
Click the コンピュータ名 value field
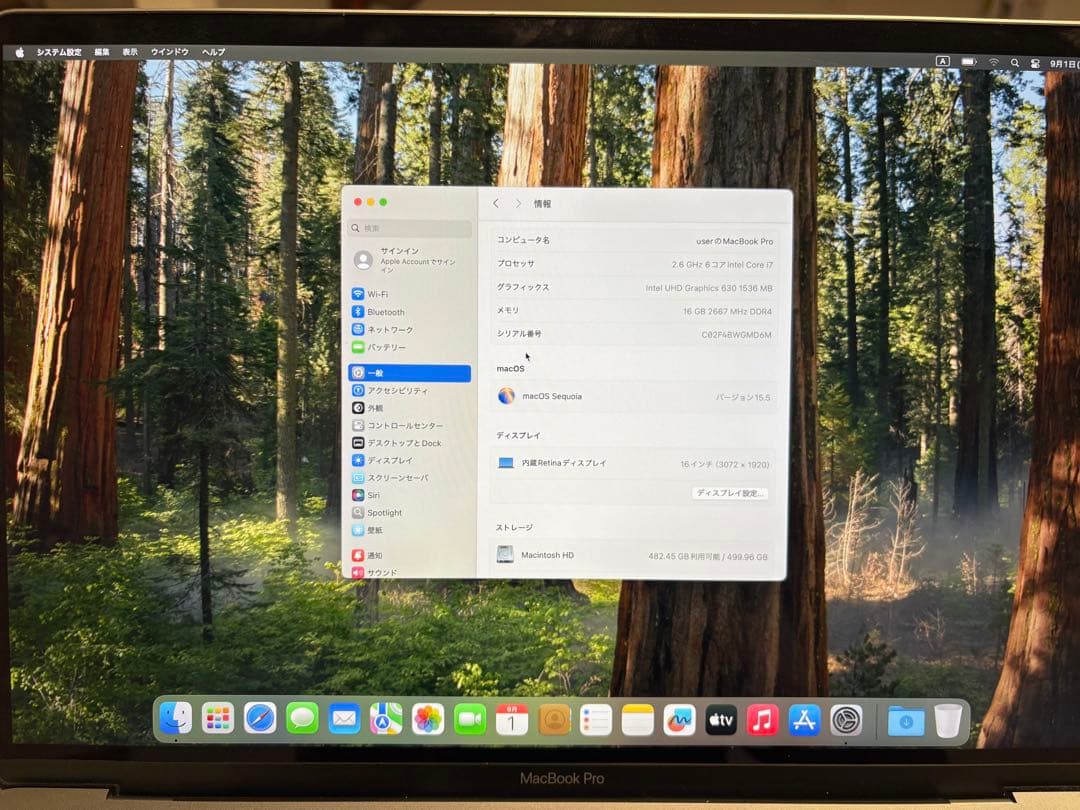coord(734,242)
